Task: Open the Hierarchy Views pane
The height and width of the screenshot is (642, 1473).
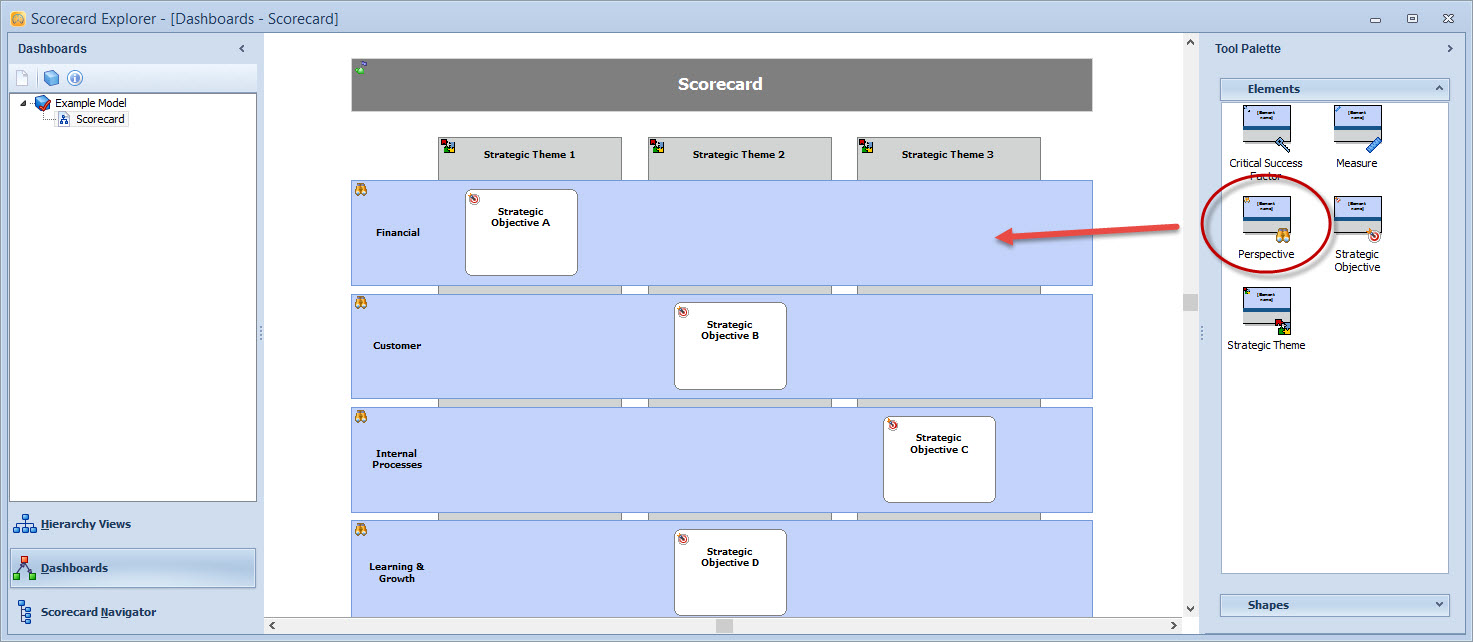Action: point(85,524)
